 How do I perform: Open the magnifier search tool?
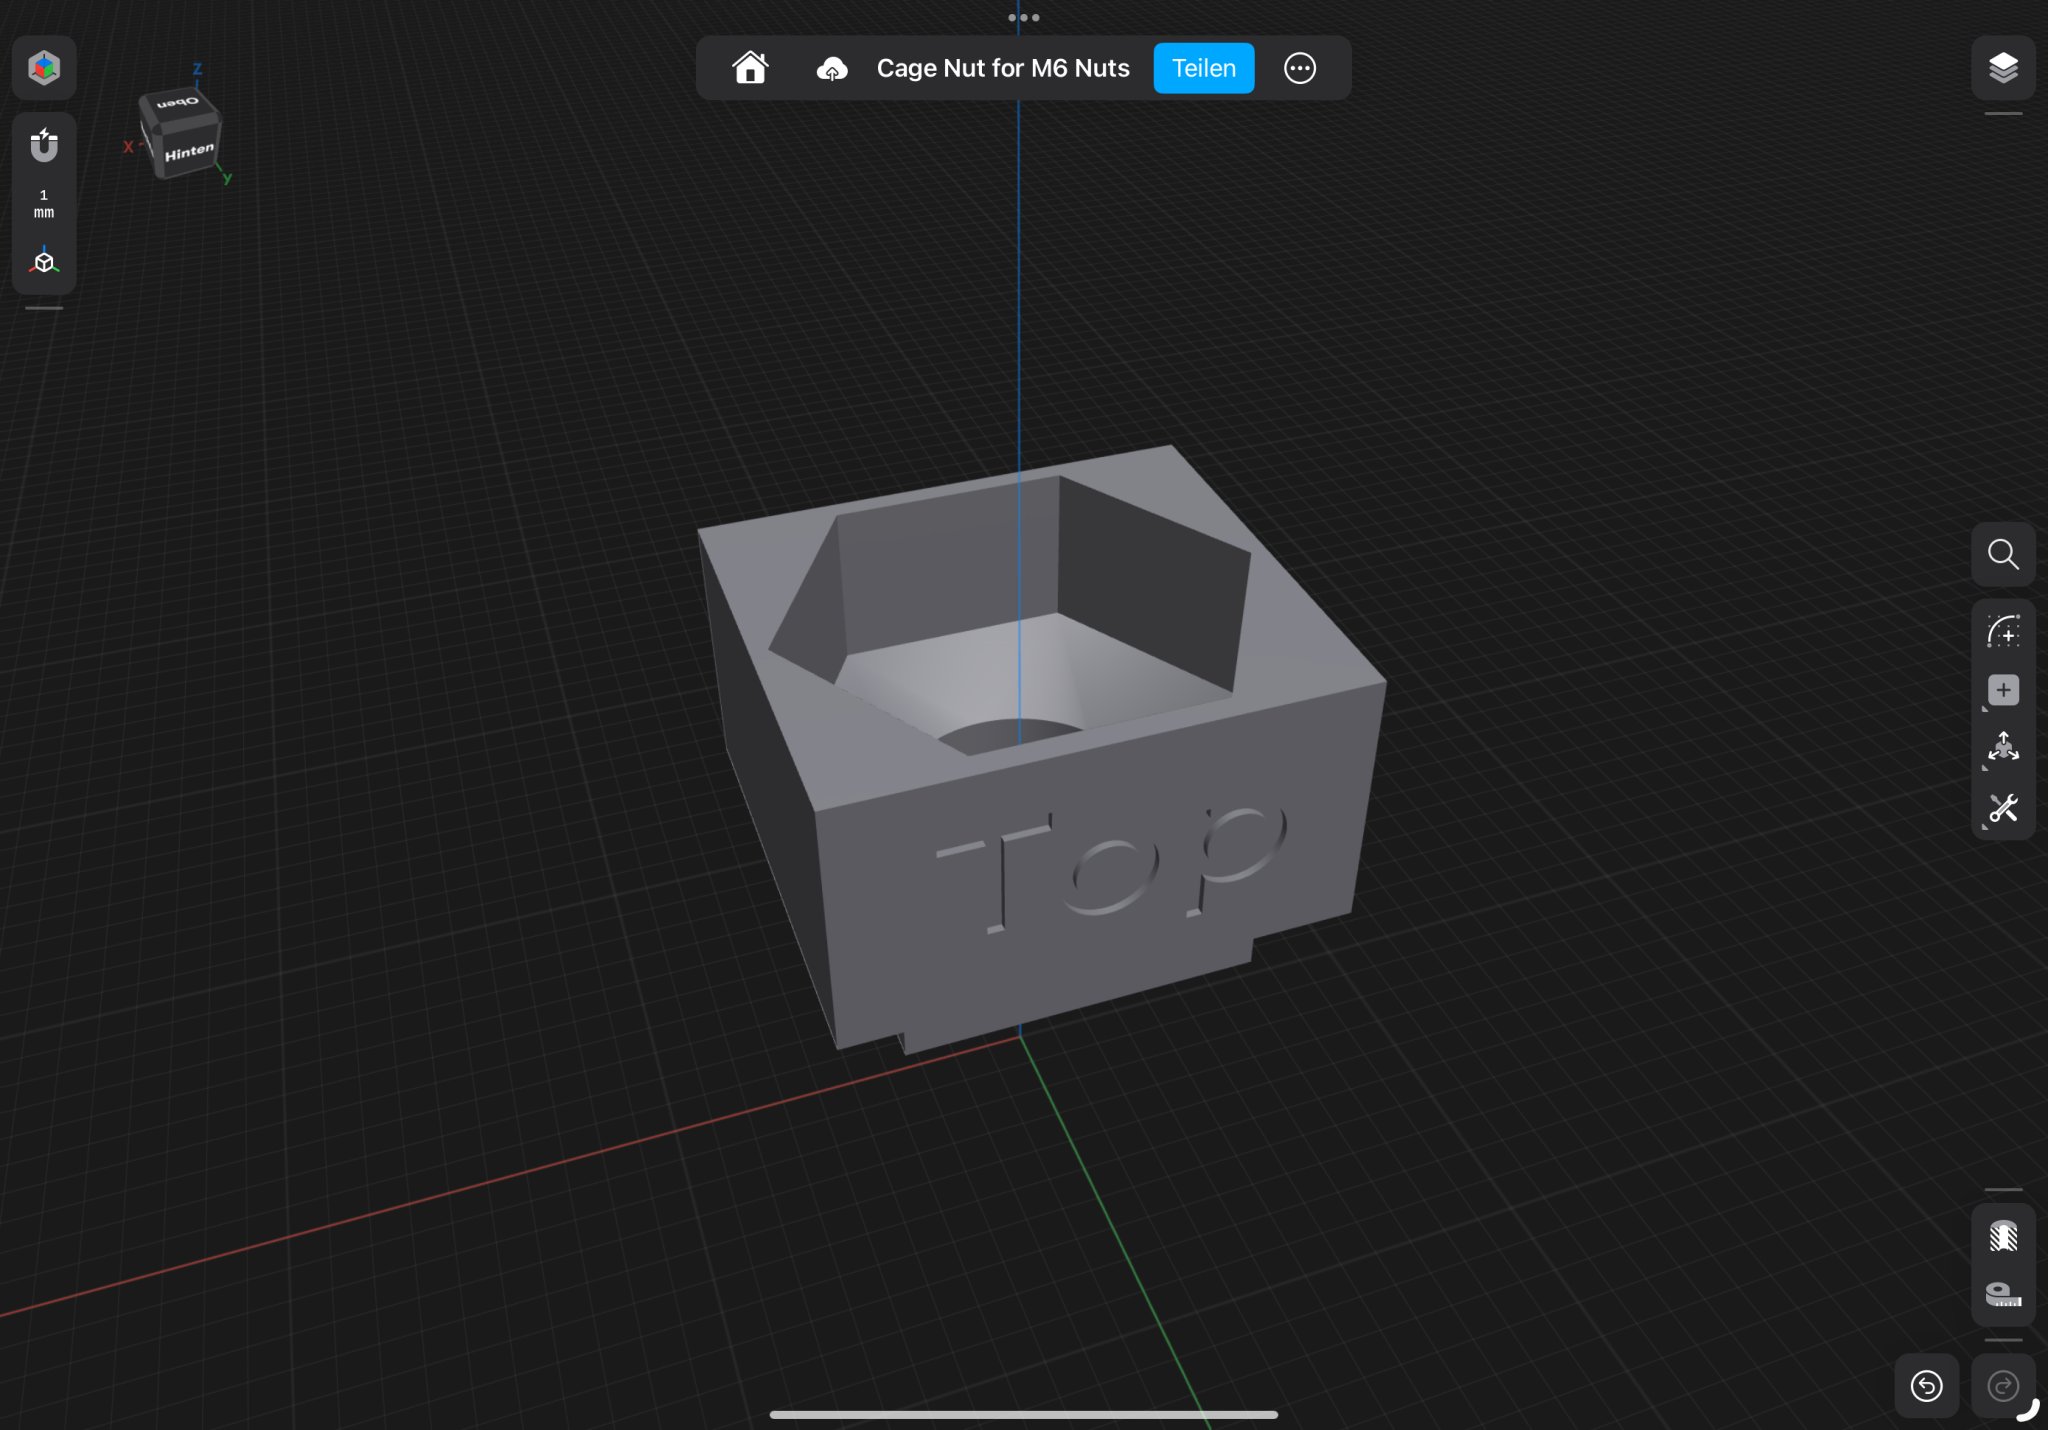tap(2003, 554)
